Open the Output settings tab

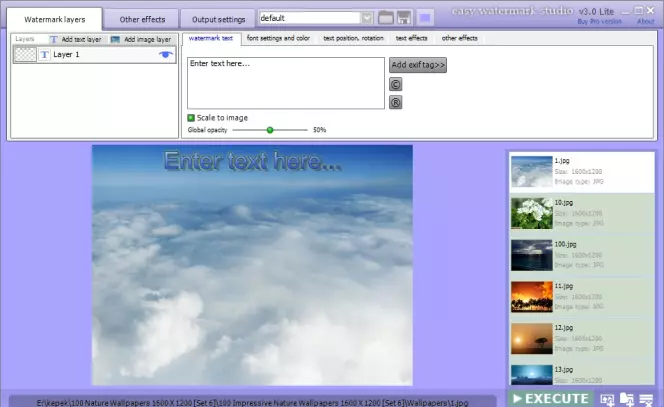pos(219,19)
